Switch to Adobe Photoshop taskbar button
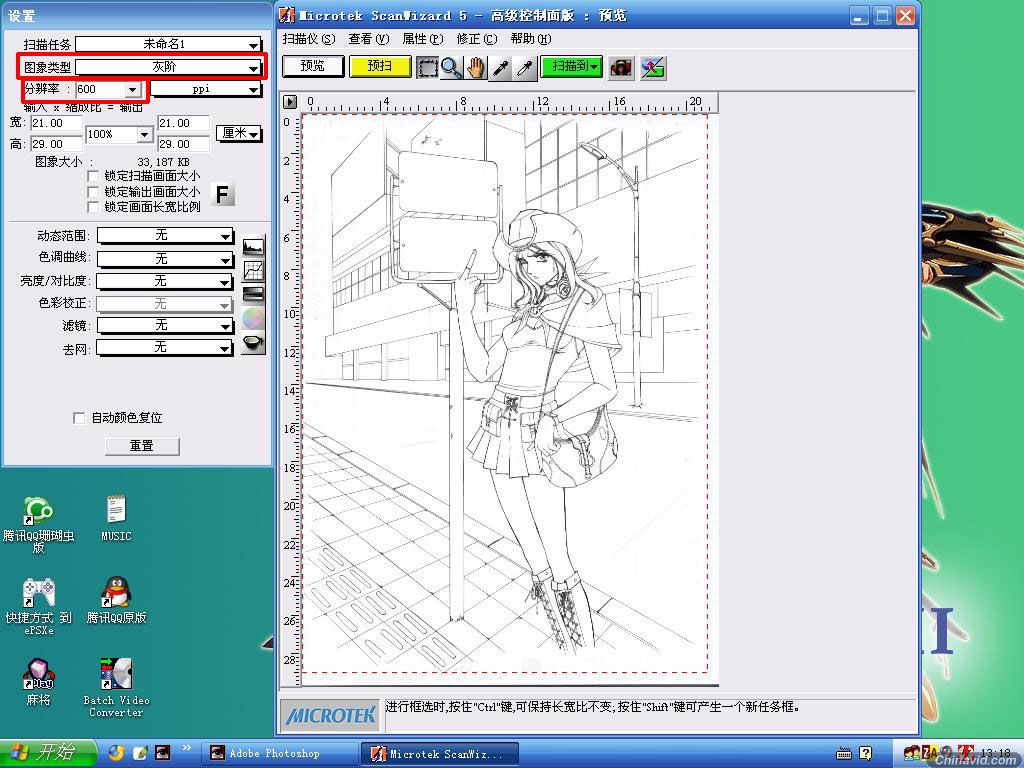 click(279, 754)
